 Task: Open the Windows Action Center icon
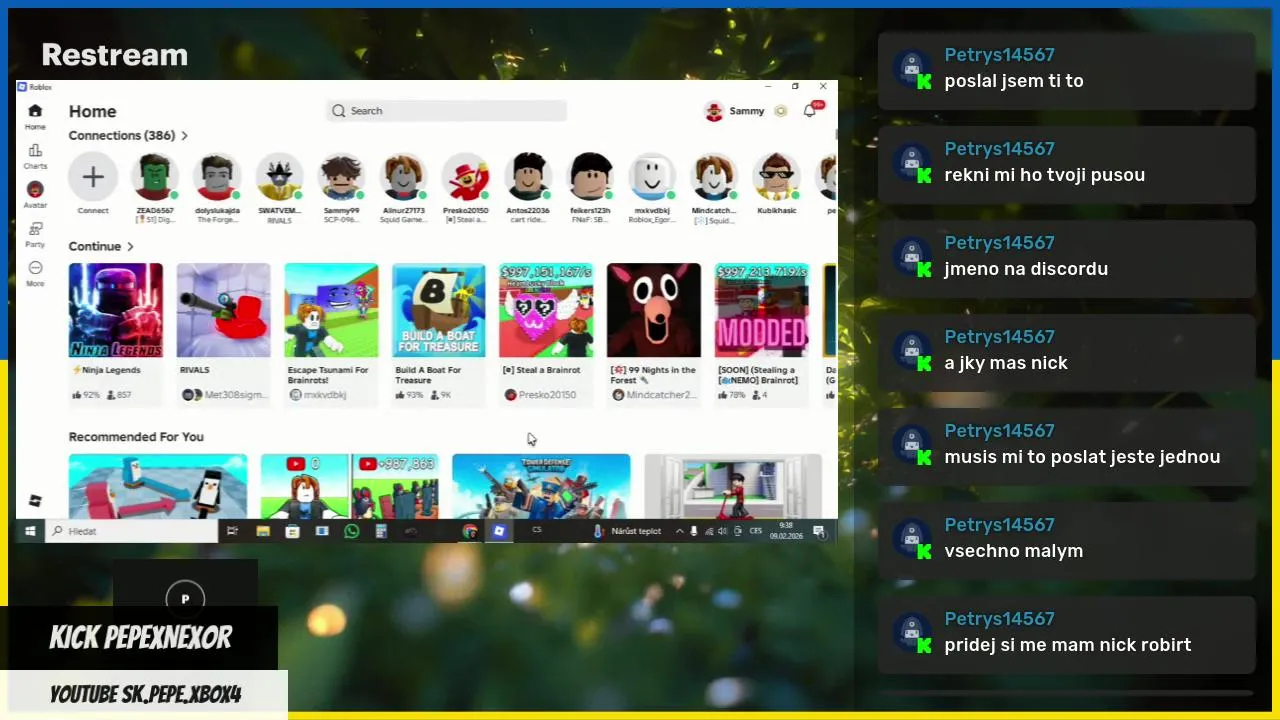(818, 531)
